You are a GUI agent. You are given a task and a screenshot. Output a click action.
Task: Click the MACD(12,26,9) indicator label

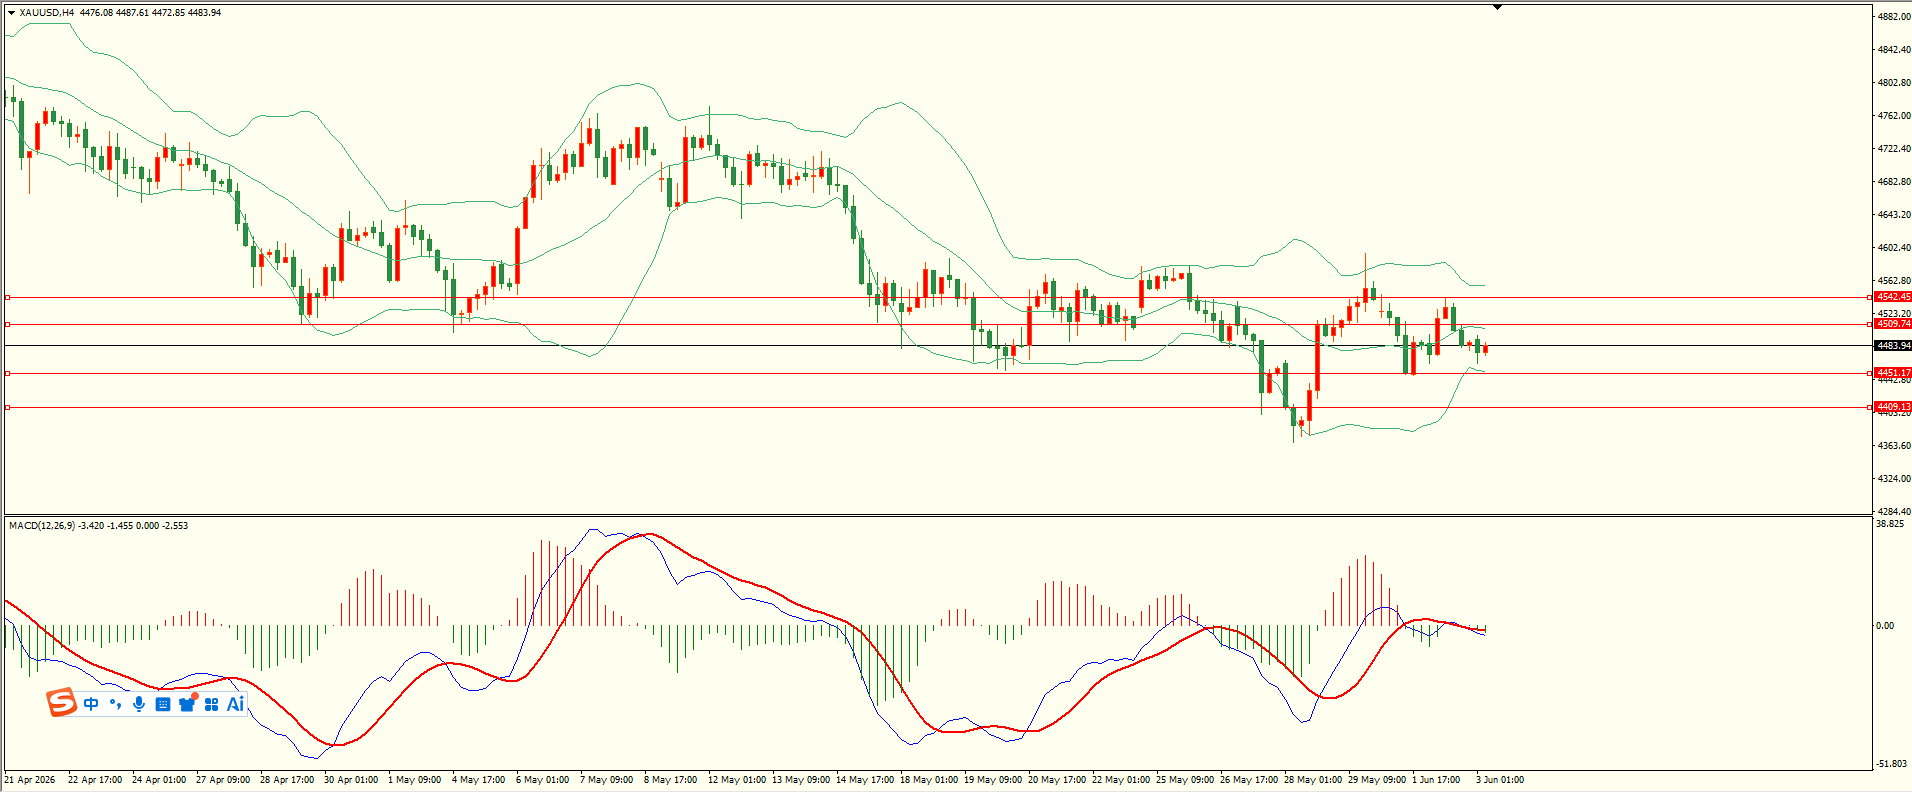coord(41,525)
